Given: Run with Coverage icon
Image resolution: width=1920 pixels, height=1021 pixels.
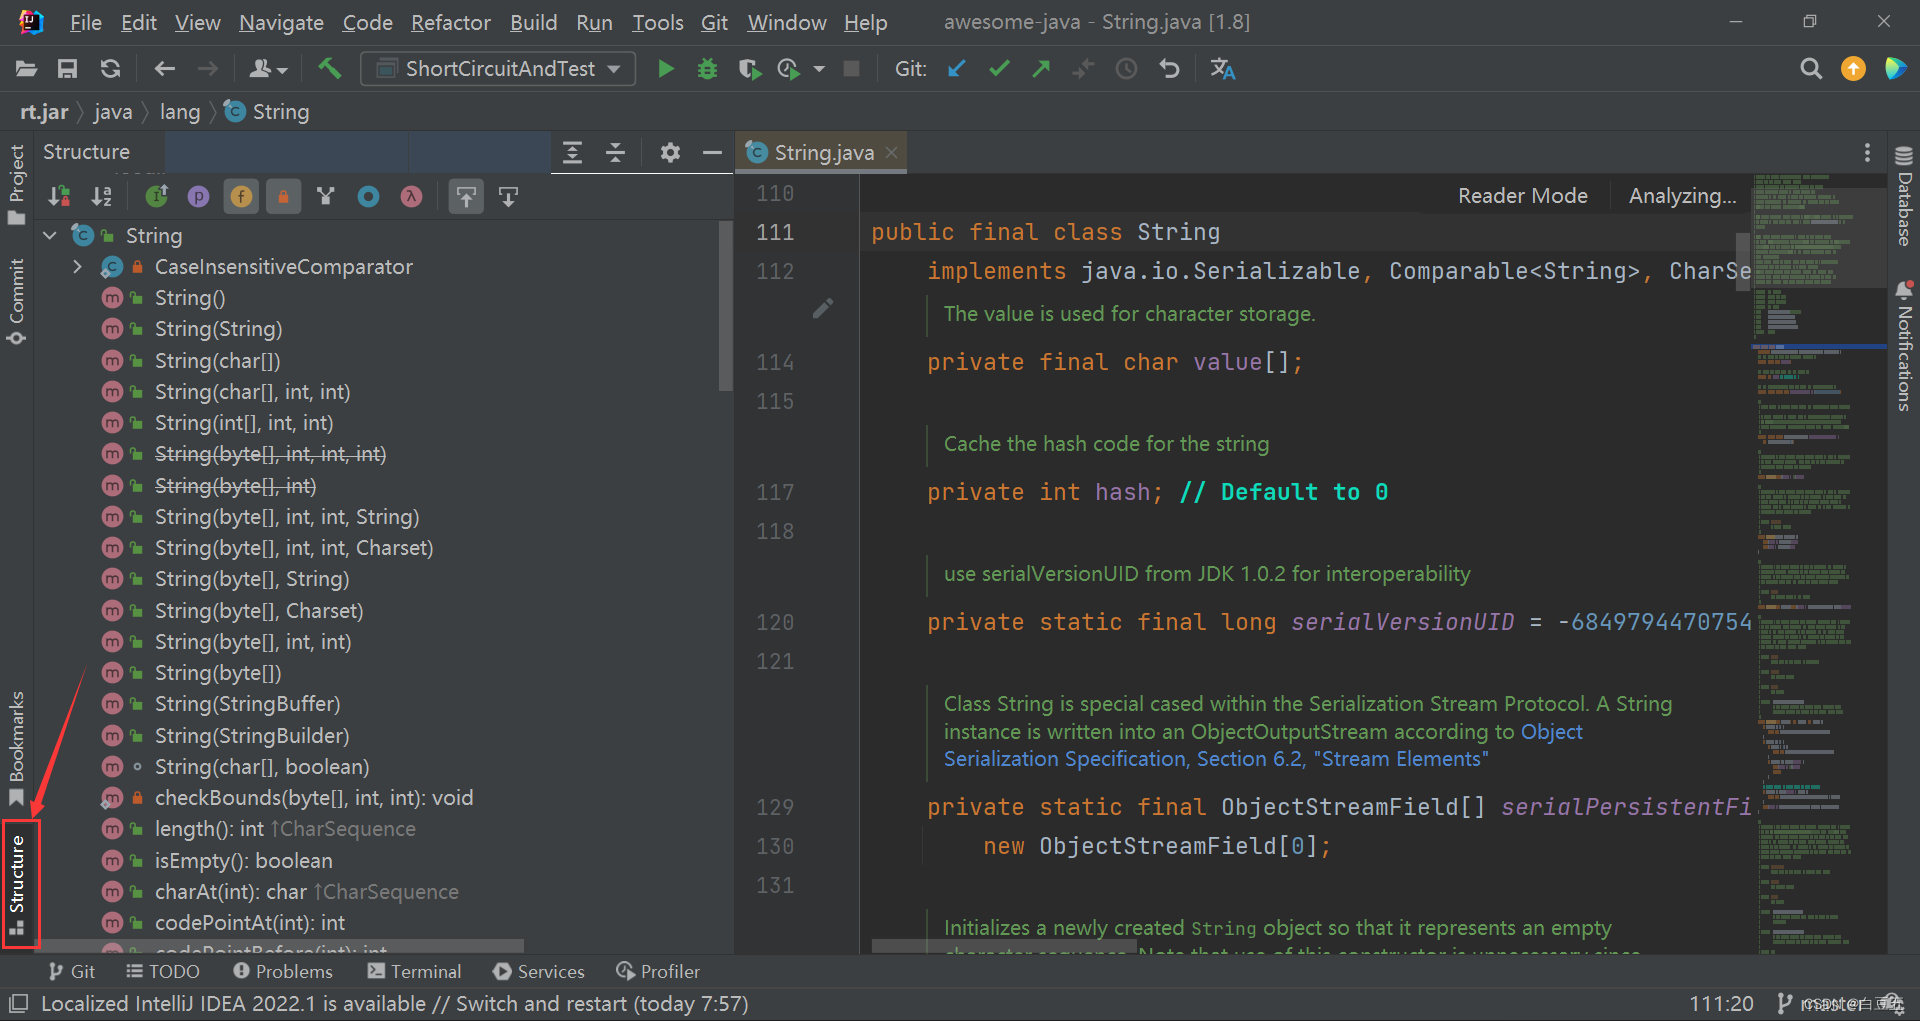Looking at the screenshot, I should 749,69.
